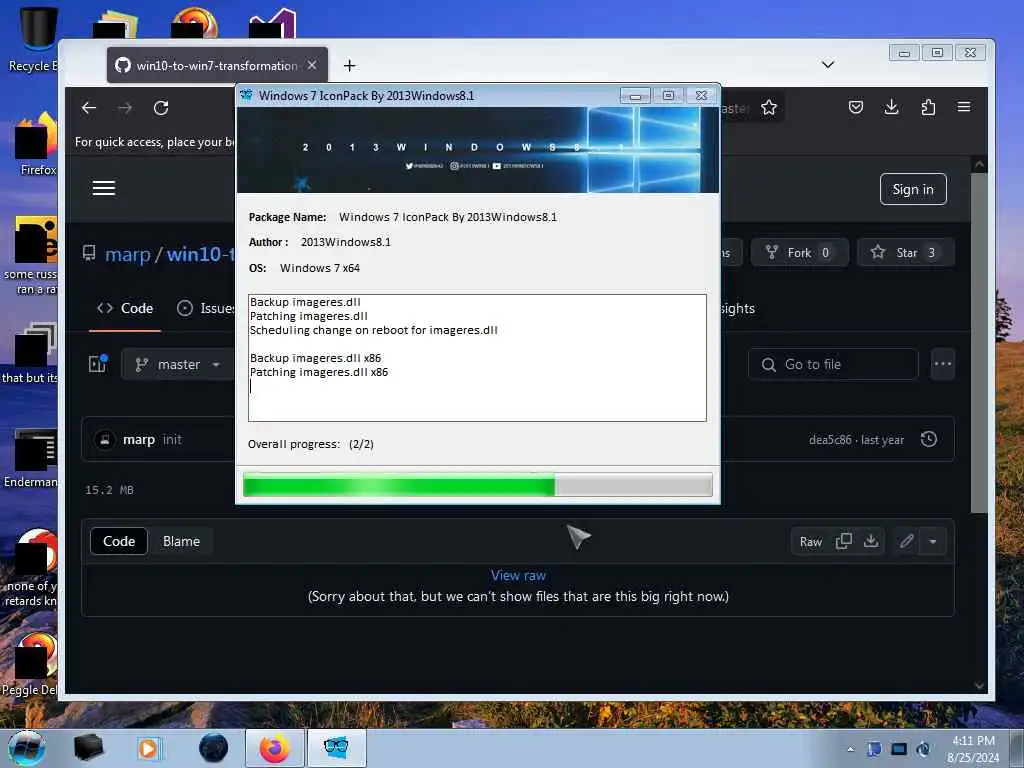Screen dimensions: 1024x768
Task: Click the IconPack installer title bar icon
Action: coord(246,95)
